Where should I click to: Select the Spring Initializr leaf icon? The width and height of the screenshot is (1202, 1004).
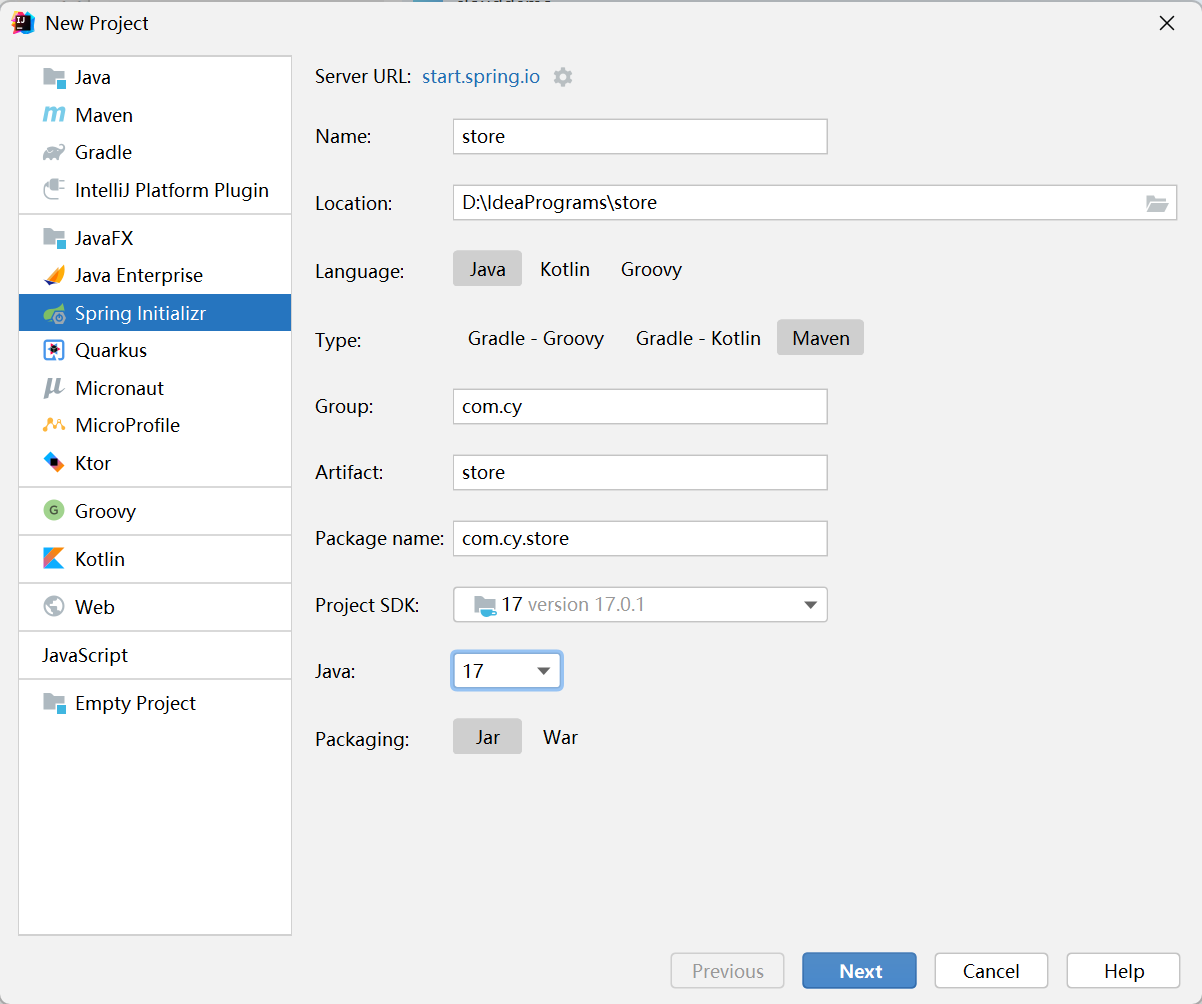(x=54, y=314)
